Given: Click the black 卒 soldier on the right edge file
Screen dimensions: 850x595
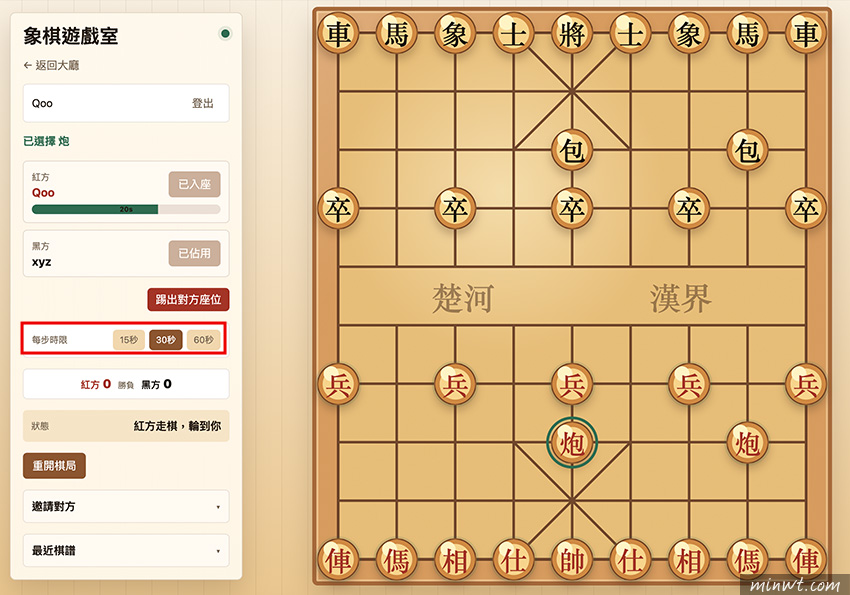Looking at the screenshot, I should (806, 209).
